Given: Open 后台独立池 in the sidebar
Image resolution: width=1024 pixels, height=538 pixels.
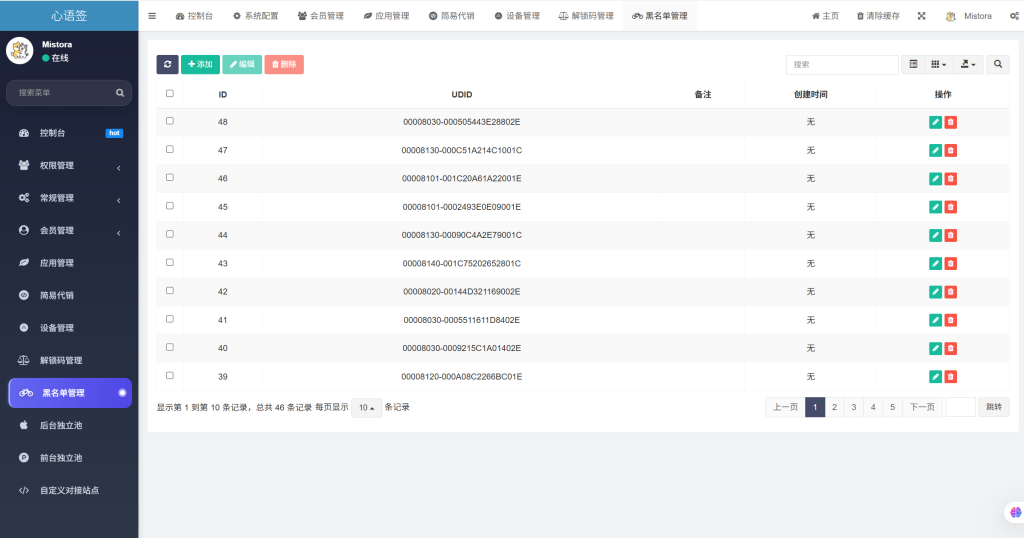Looking at the screenshot, I should tap(69, 425).
